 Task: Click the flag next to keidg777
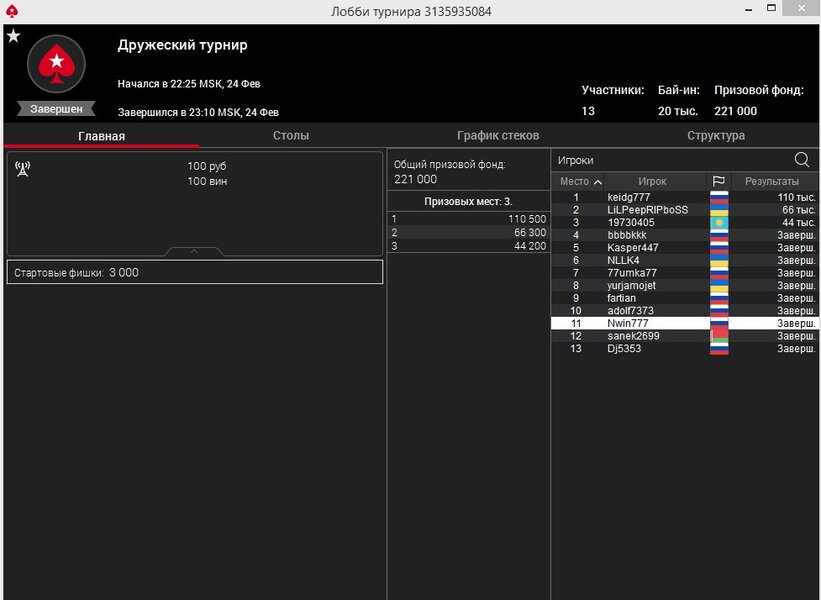point(718,197)
